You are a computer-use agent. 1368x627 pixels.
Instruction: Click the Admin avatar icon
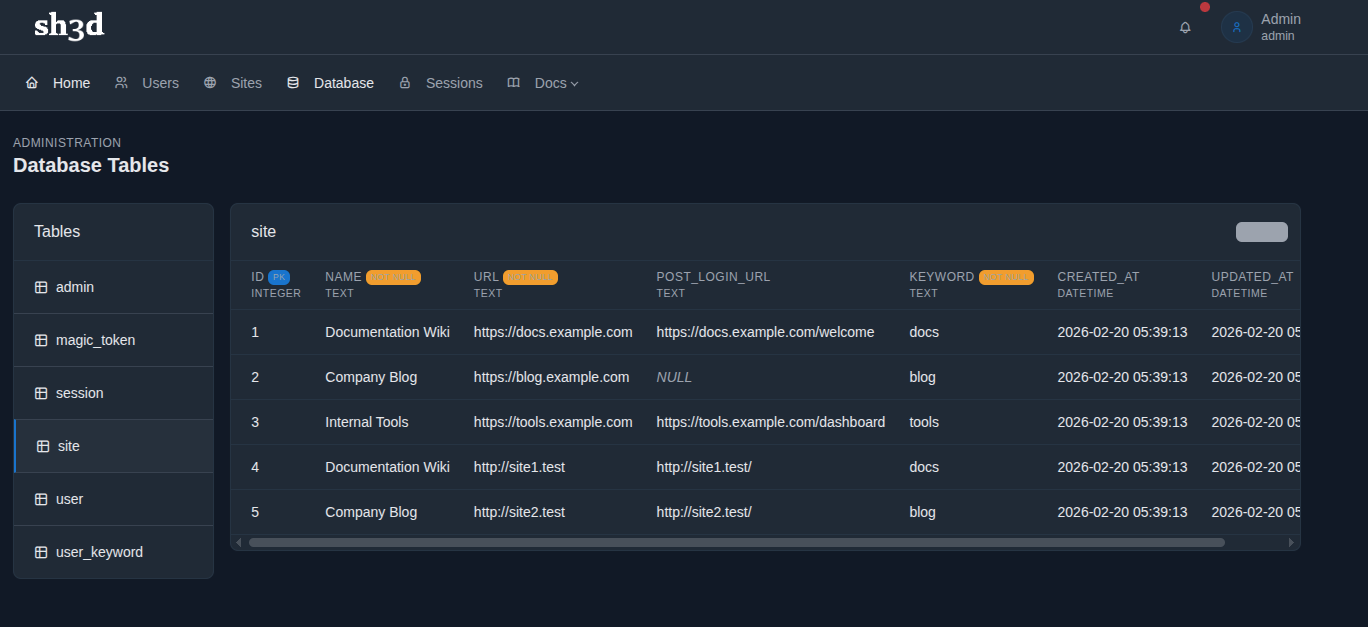pyautogui.click(x=1236, y=28)
